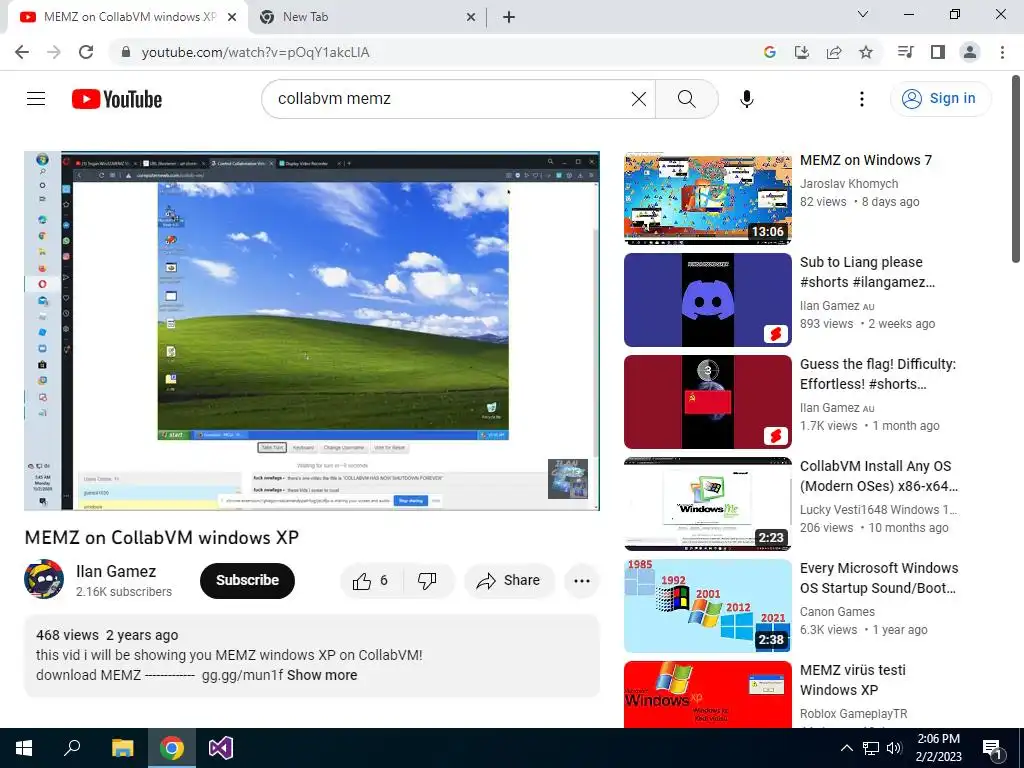
Task: Open MEMZ on Windows 7 title
Action: coord(865,160)
